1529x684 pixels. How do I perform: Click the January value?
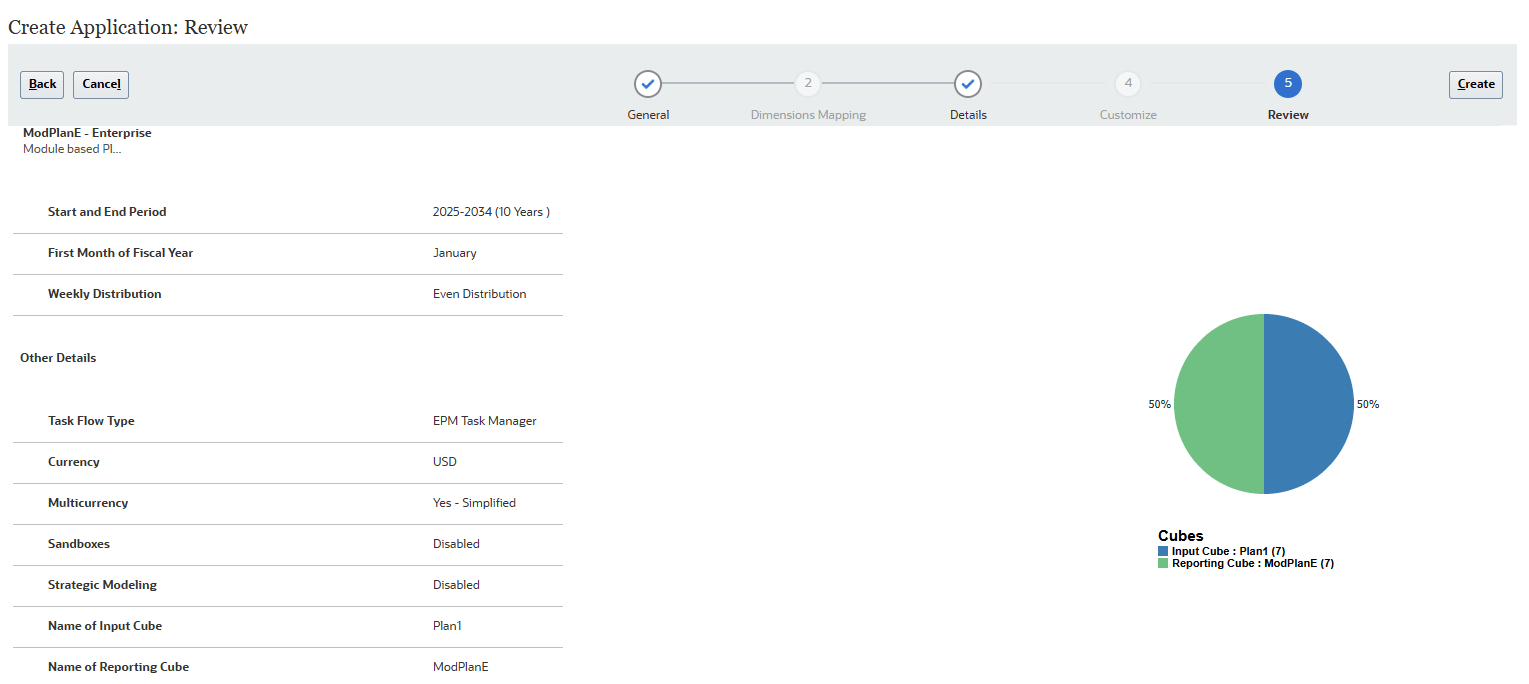[455, 253]
